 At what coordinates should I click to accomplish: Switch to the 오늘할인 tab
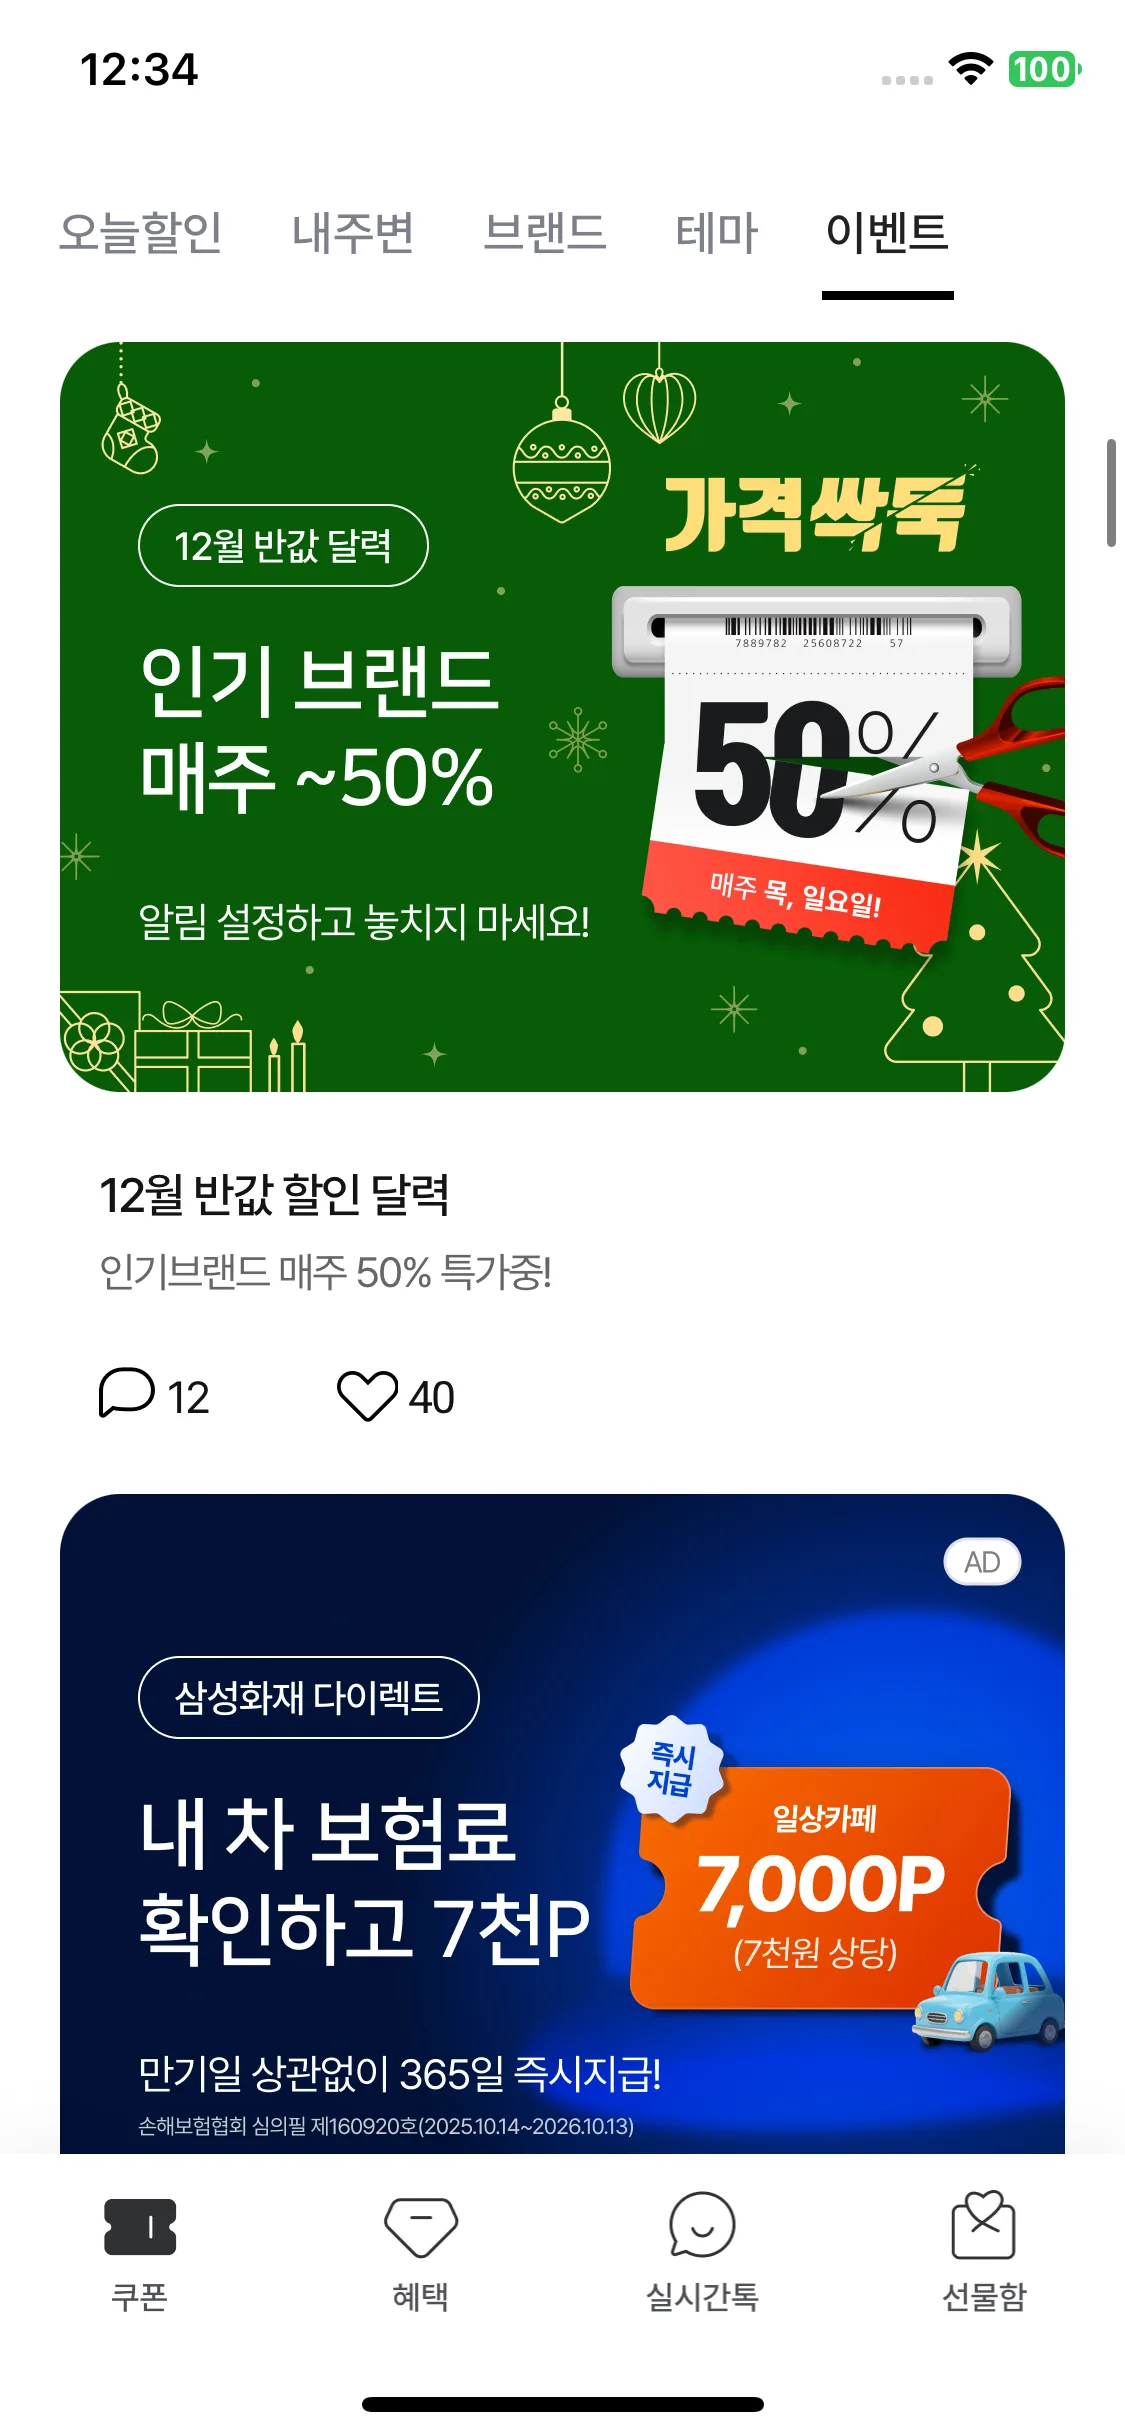coord(141,232)
